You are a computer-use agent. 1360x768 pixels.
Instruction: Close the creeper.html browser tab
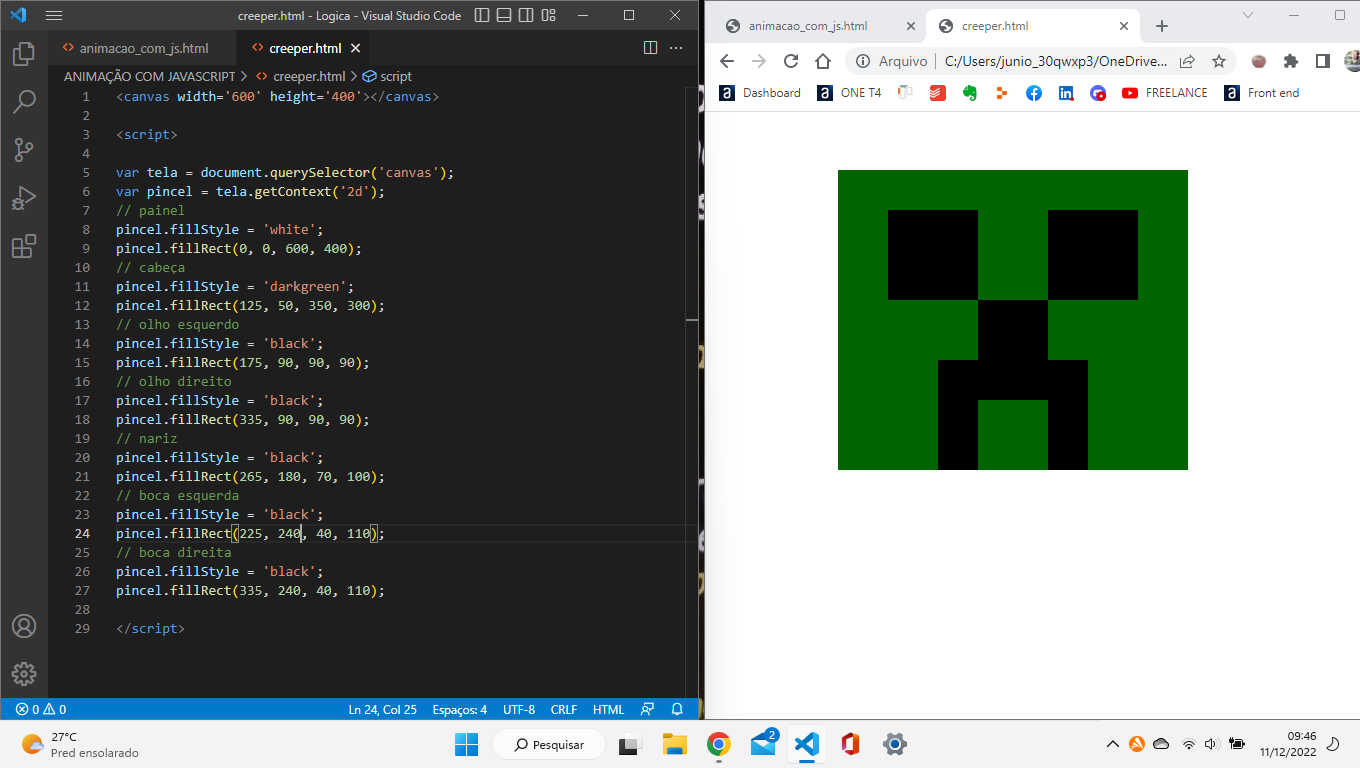(1125, 27)
